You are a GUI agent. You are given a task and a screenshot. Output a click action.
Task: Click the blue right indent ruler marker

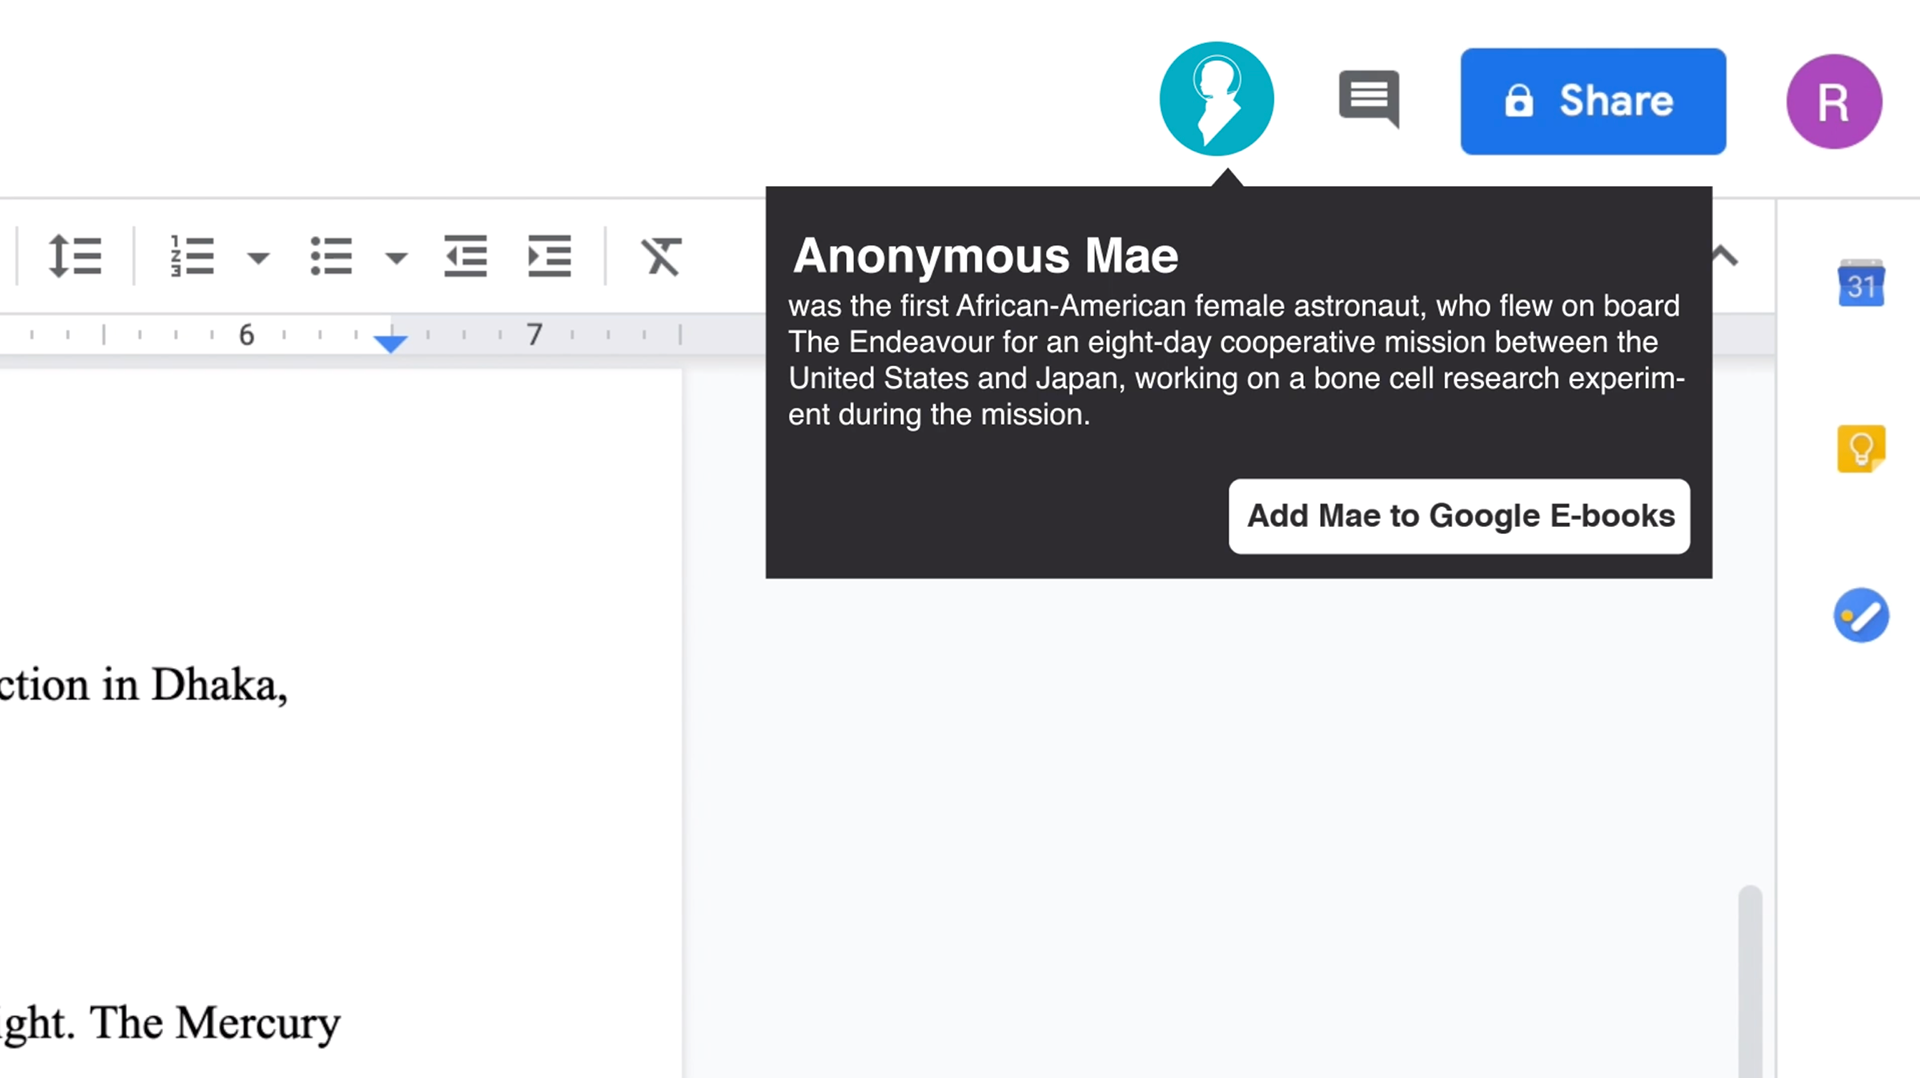pos(390,343)
